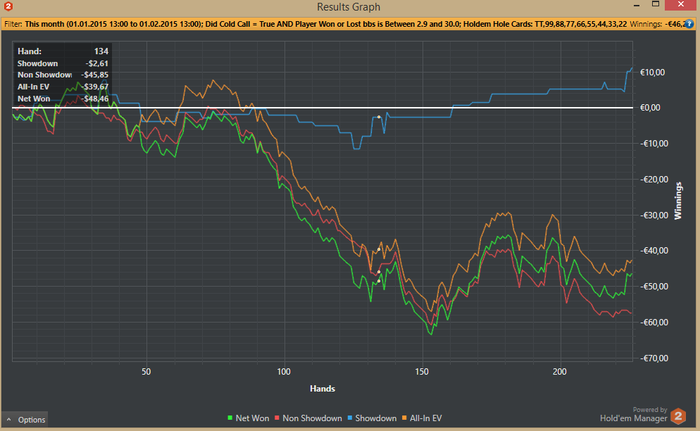Click the Showdown line data point marker
The width and height of the screenshot is (700, 431).
coord(379,117)
